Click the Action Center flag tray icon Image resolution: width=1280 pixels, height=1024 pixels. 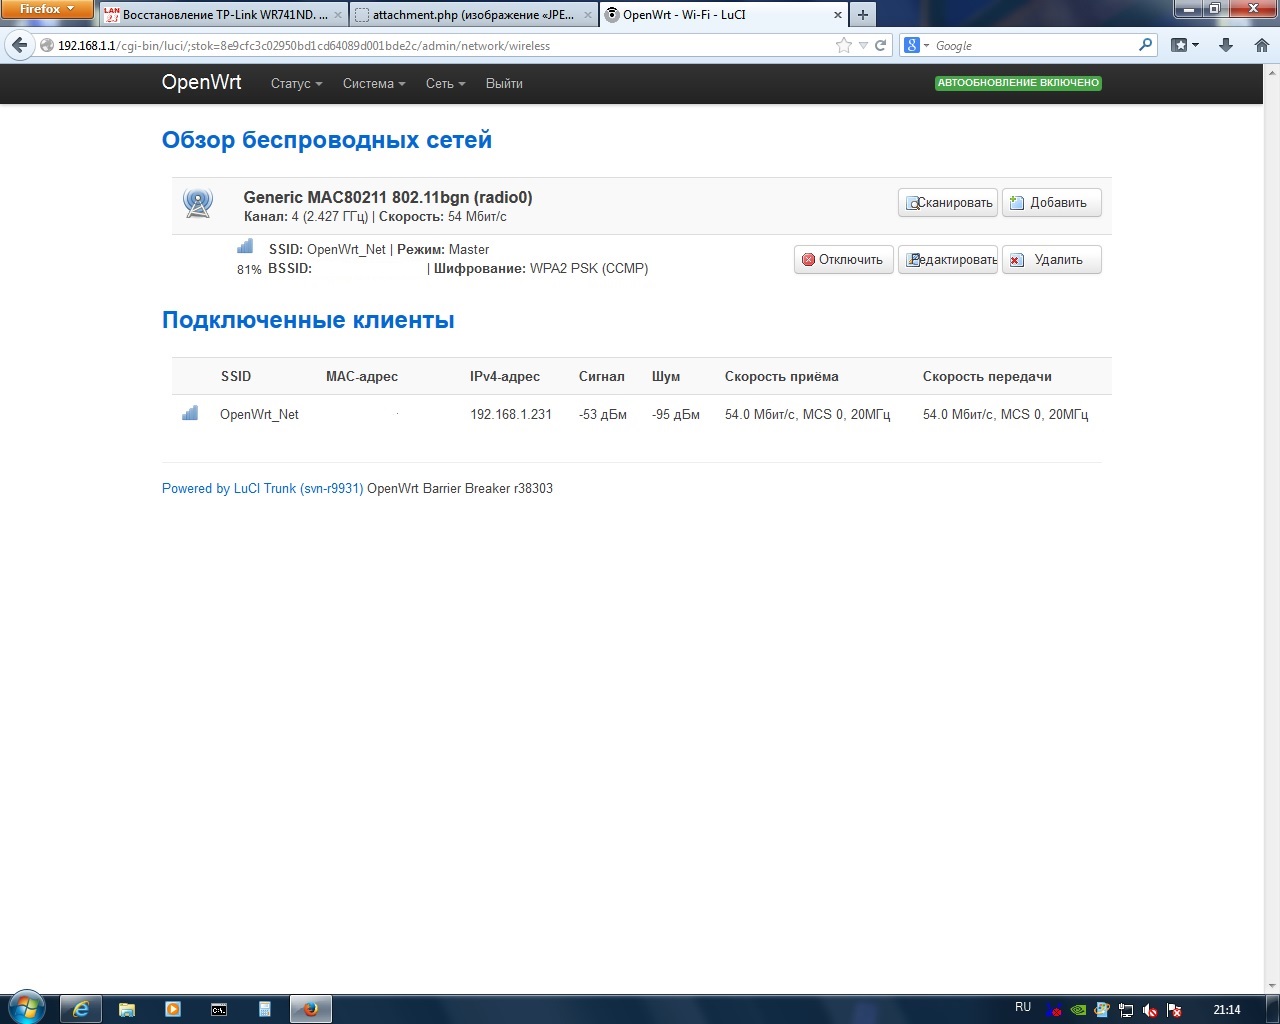point(1174,1010)
